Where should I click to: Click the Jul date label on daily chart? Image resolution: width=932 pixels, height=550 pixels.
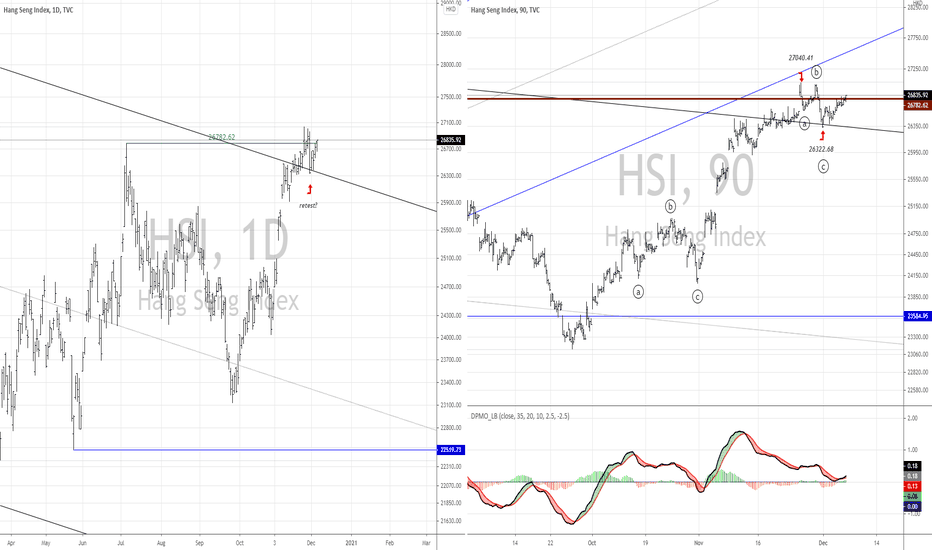point(121,543)
